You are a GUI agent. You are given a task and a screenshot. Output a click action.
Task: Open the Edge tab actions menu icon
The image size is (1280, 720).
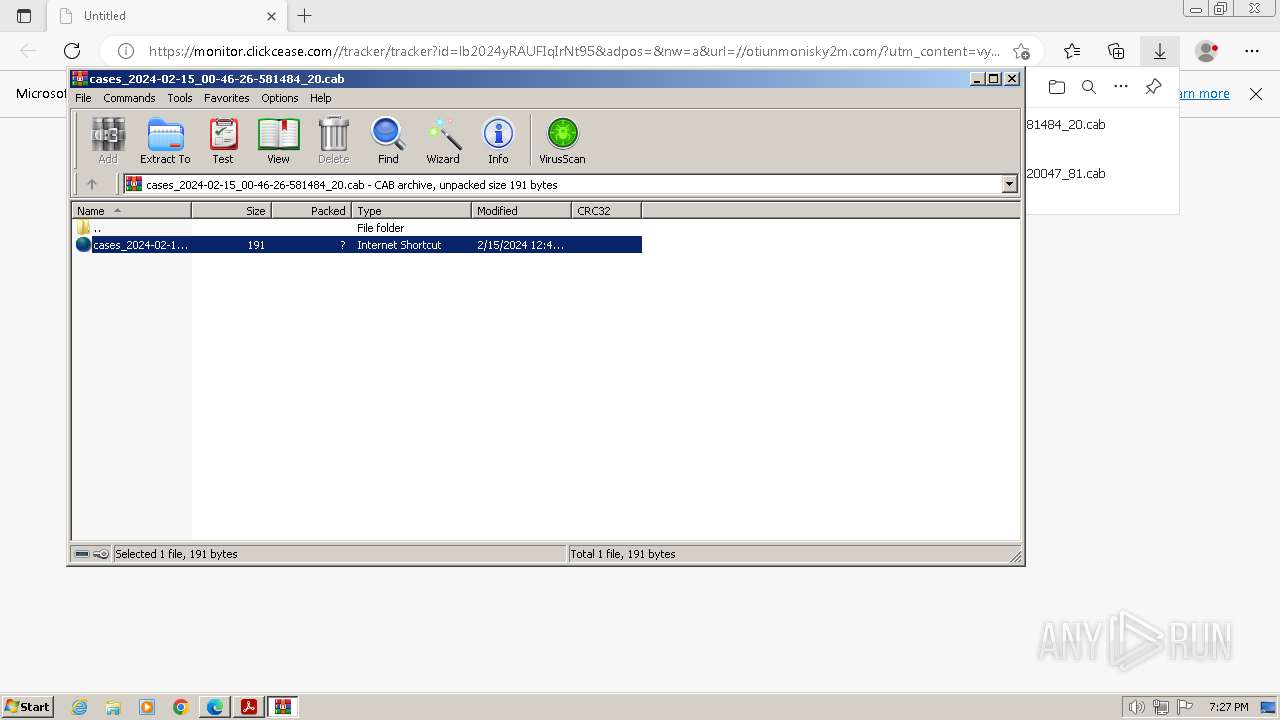24,16
